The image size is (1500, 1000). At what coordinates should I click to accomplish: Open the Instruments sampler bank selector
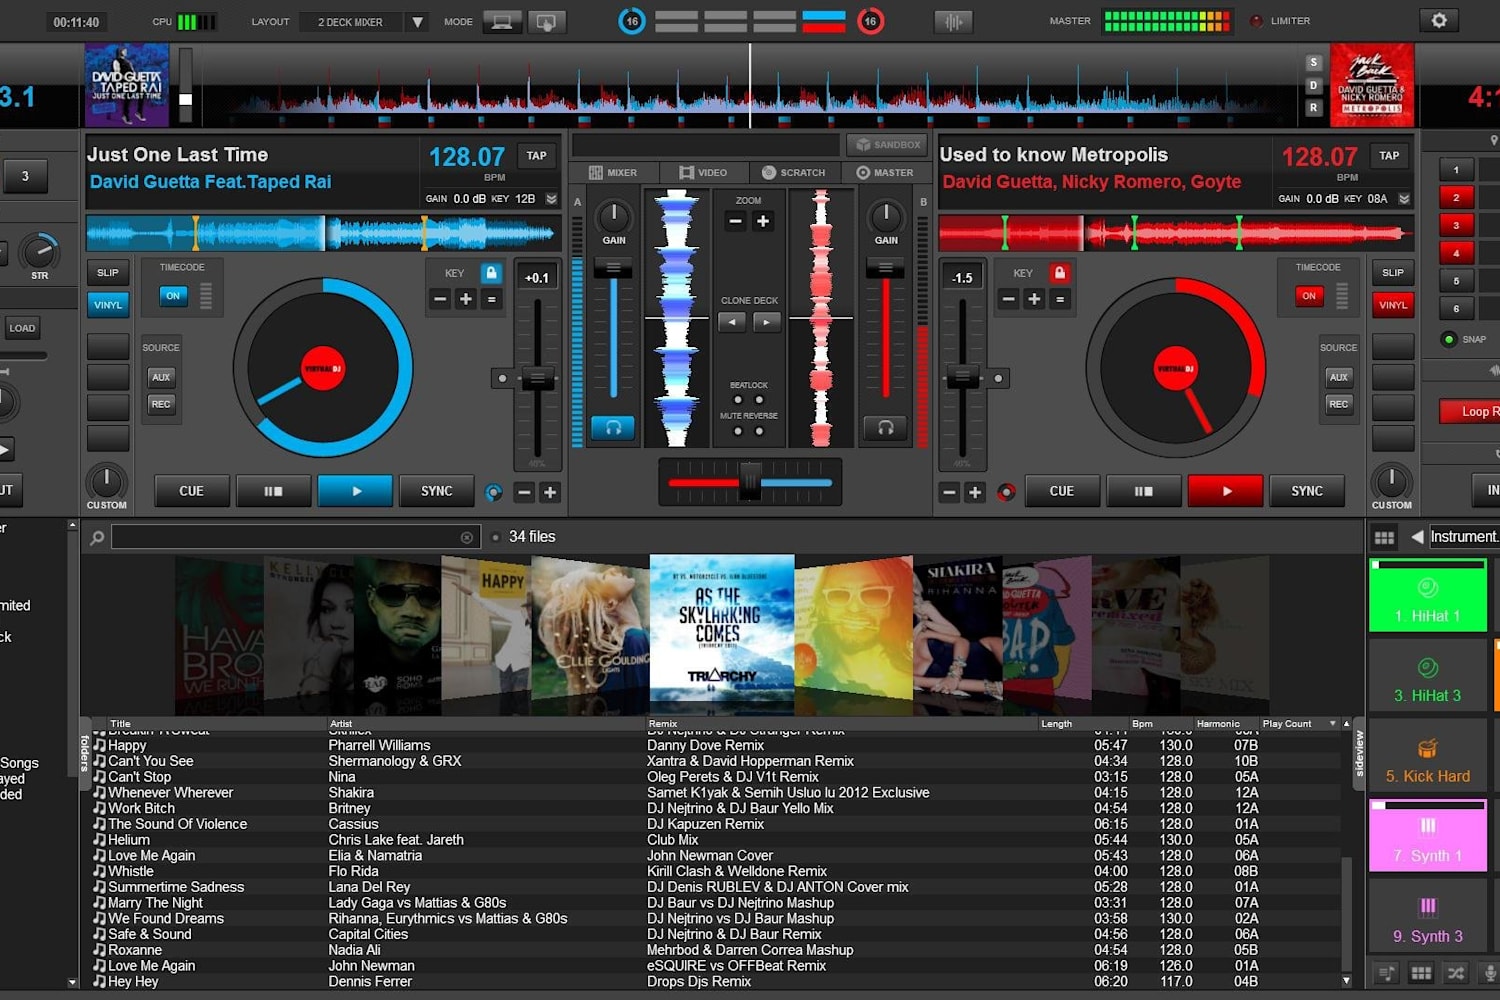(x=1464, y=537)
